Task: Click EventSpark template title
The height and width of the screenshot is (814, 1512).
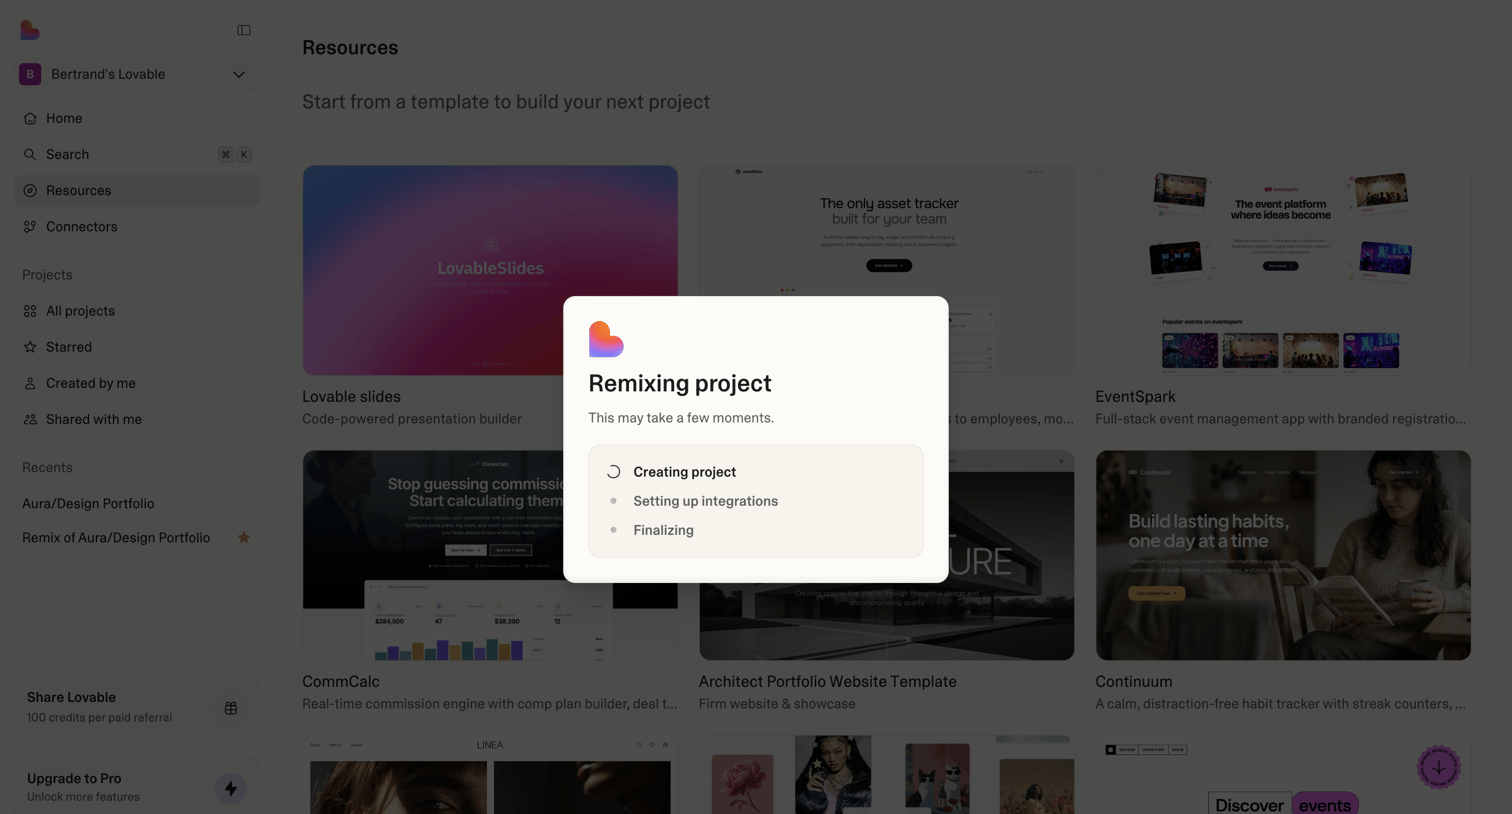Action: 1135,397
